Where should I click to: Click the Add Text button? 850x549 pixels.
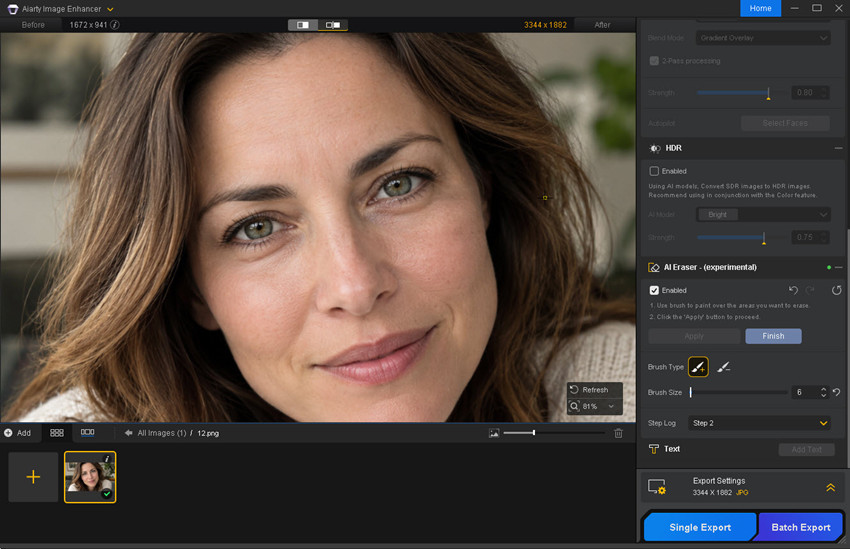click(x=806, y=449)
